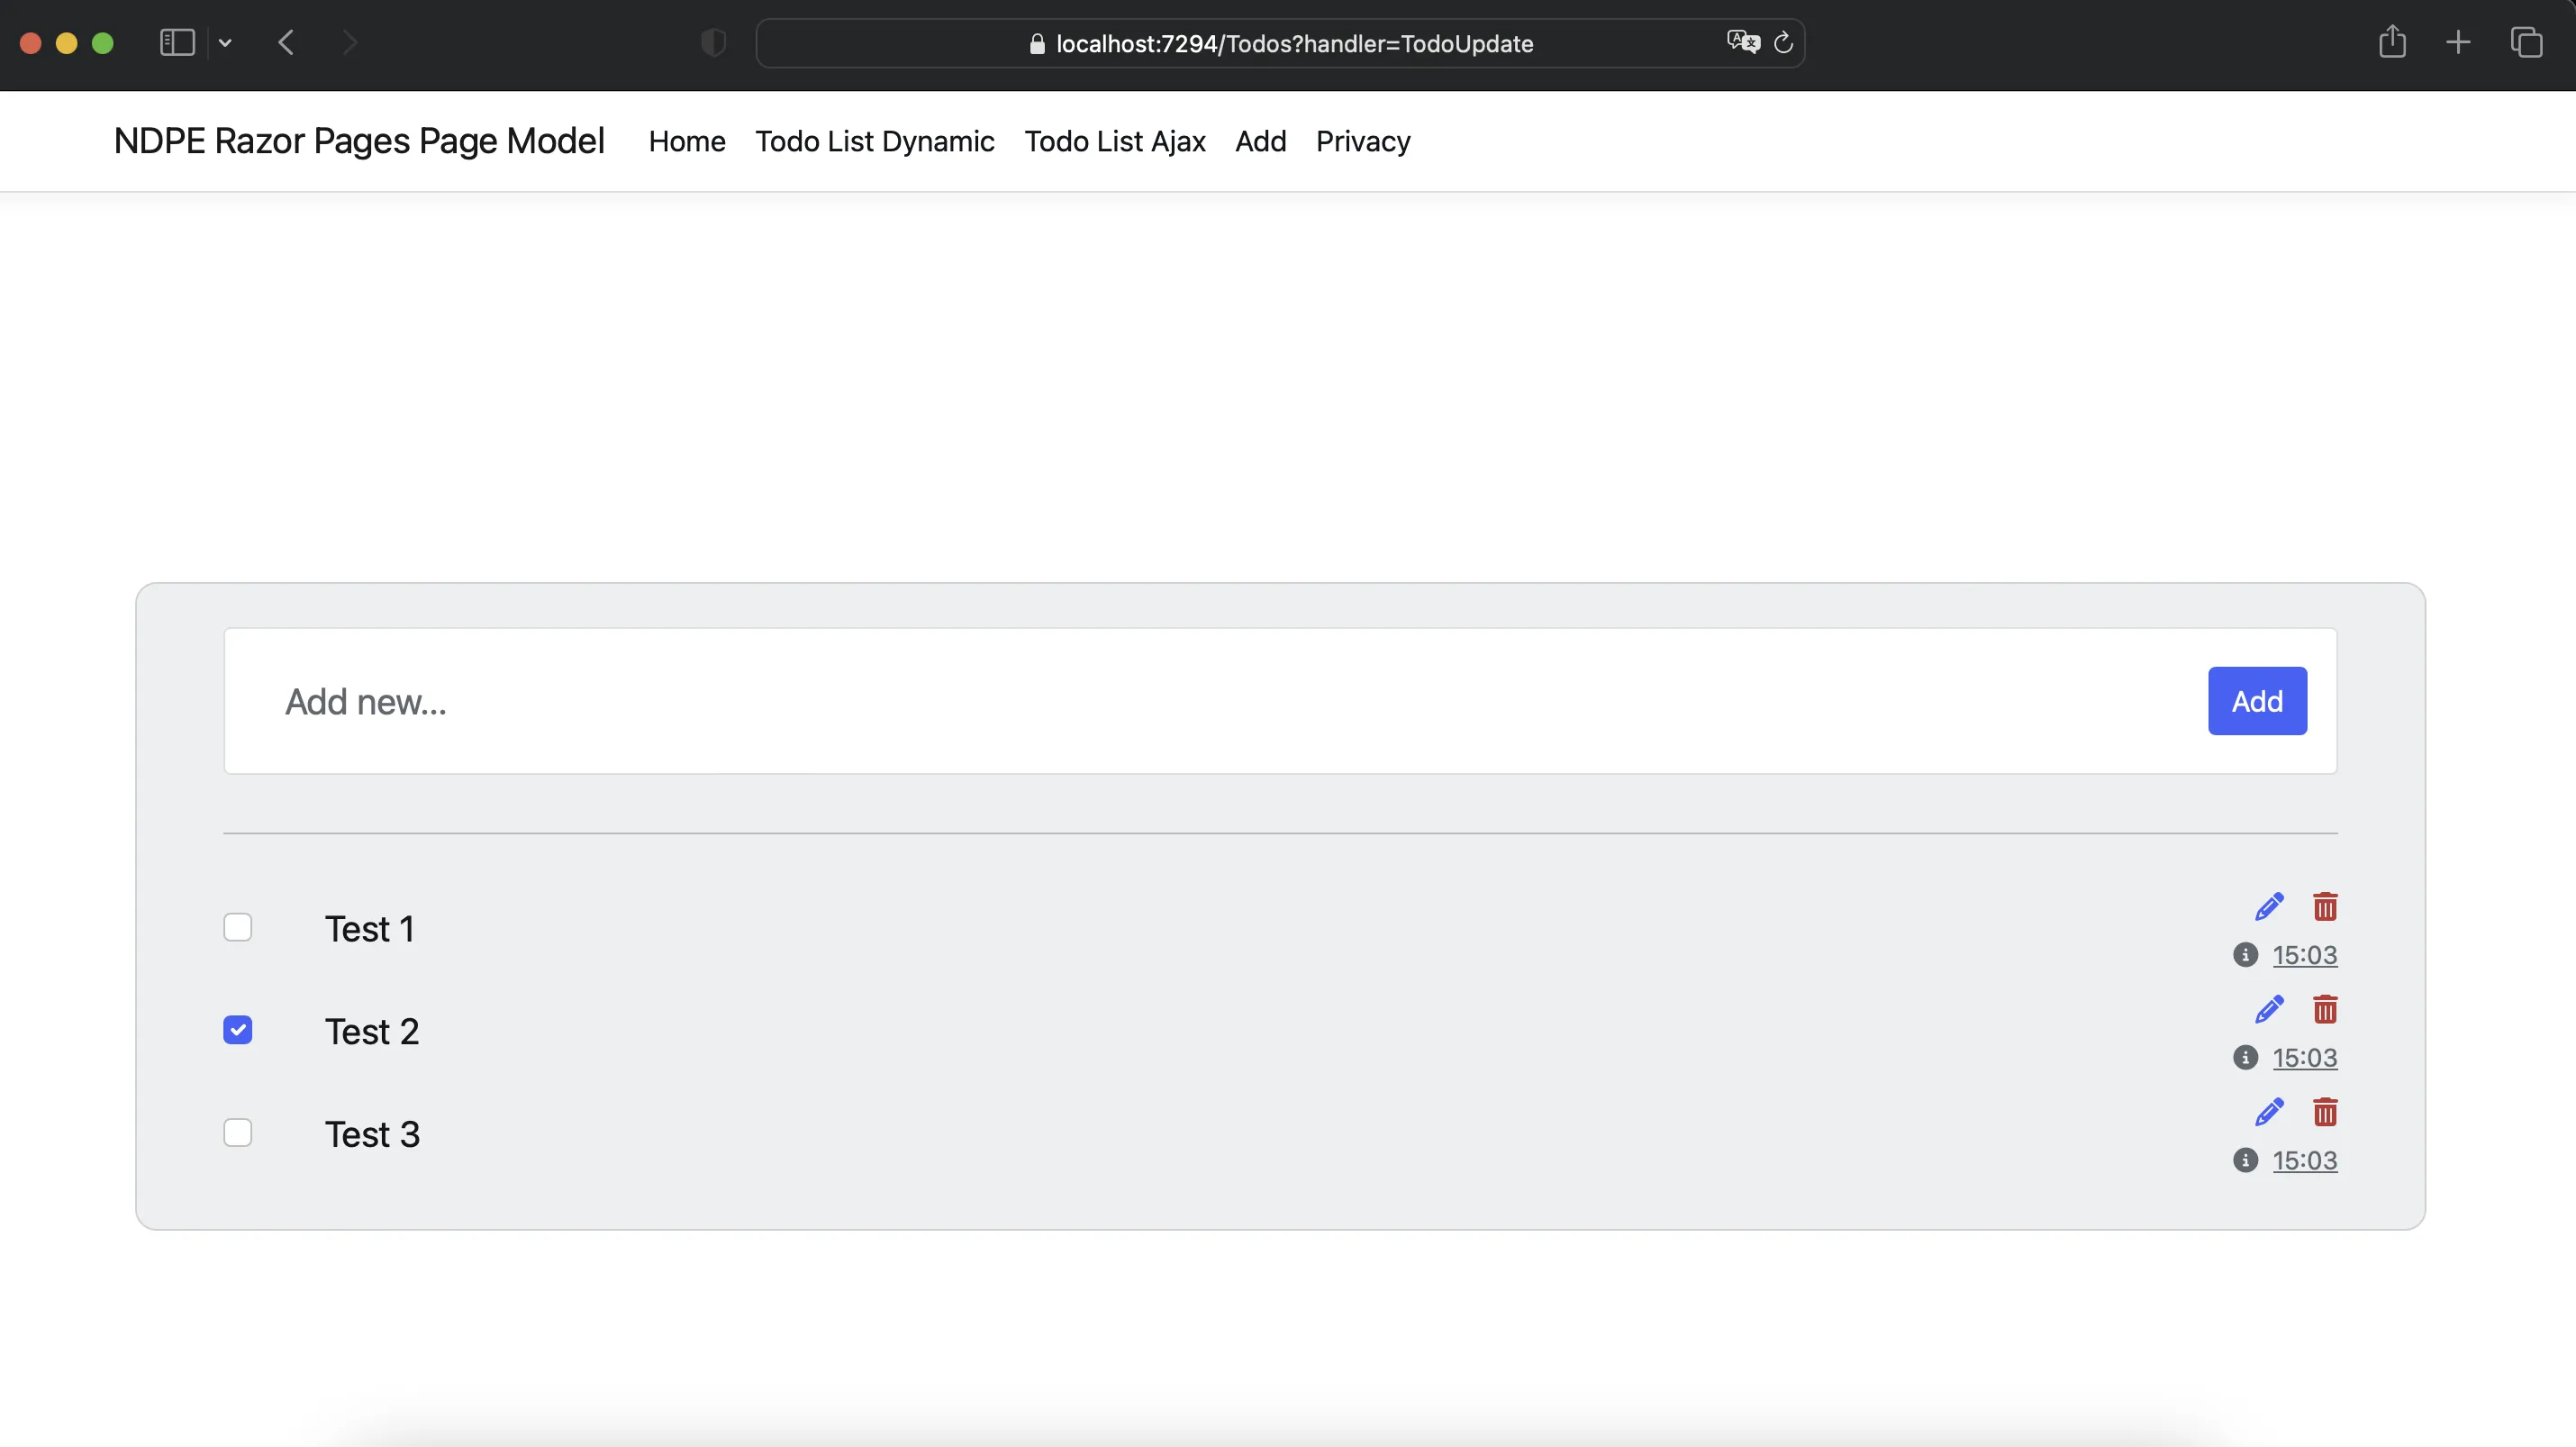Click the info icon beside Test 1 time
2576x1447 pixels.
2245,955
